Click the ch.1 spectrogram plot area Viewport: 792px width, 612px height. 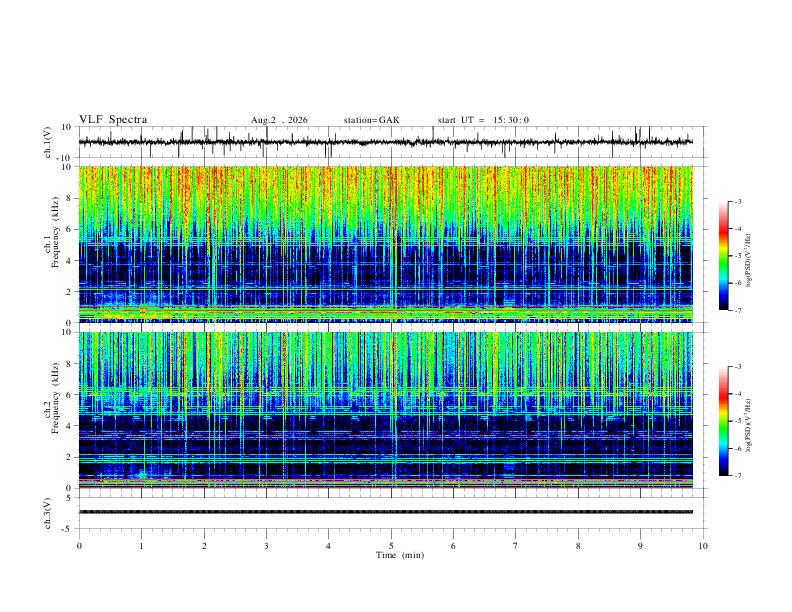click(386, 244)
